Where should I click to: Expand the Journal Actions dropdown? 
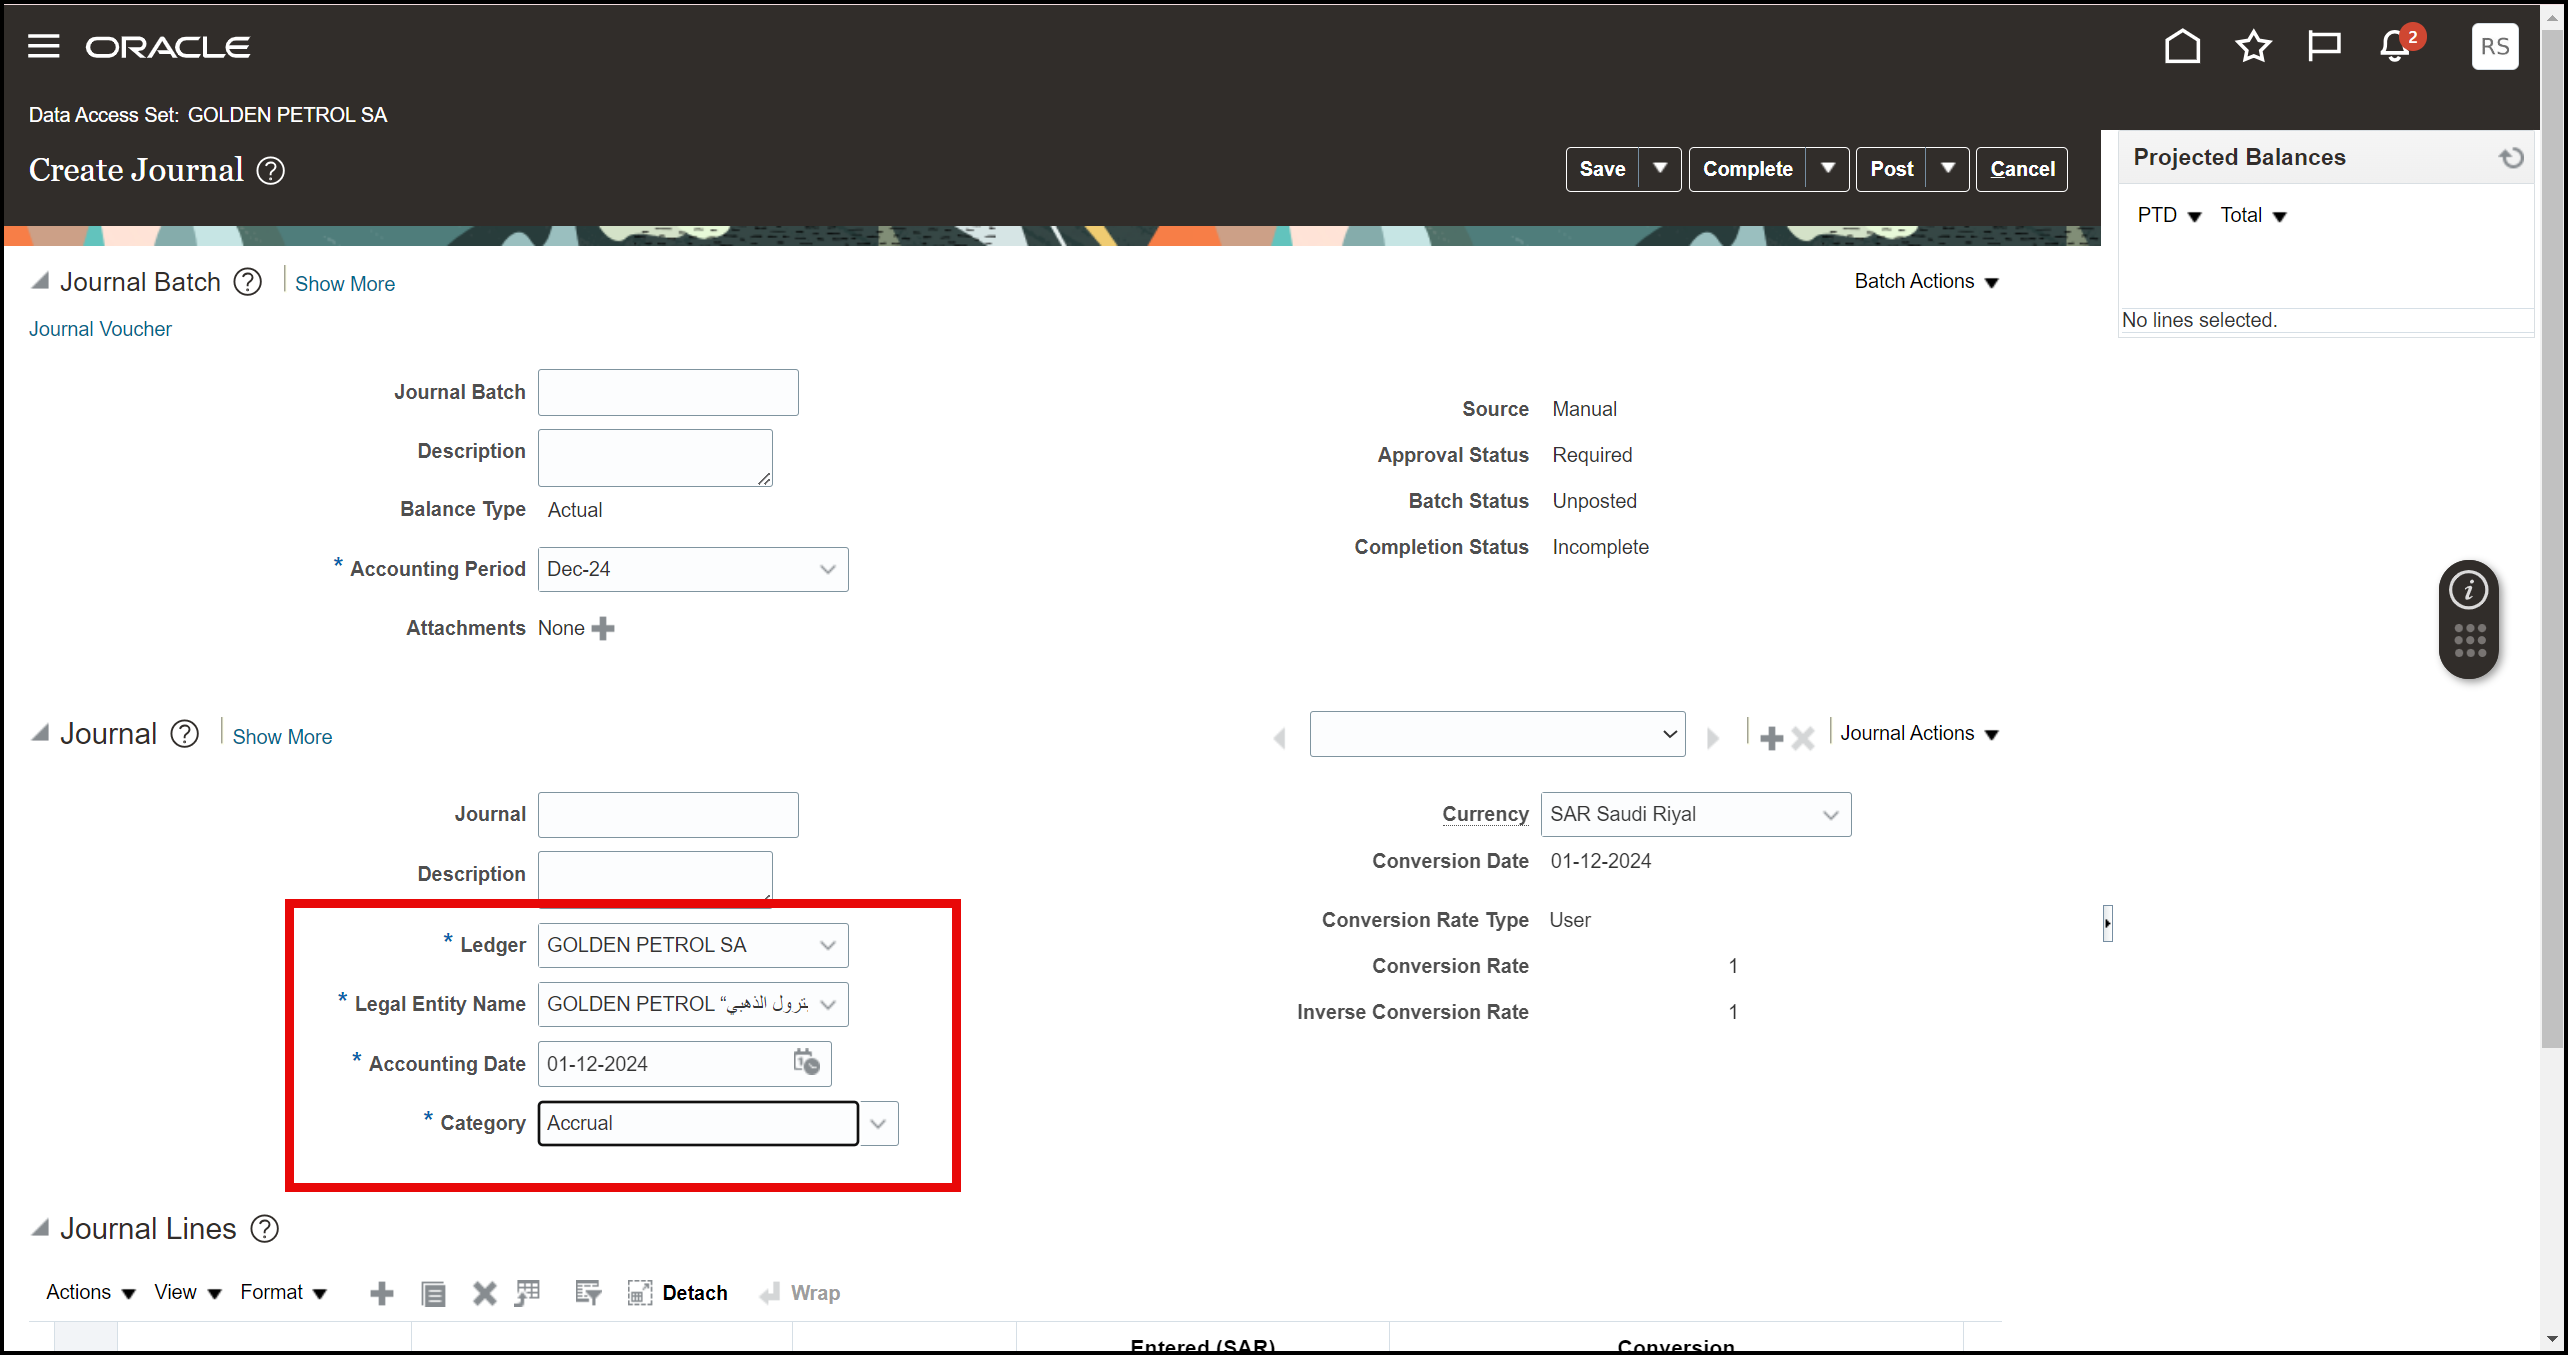coord(1919,733)
